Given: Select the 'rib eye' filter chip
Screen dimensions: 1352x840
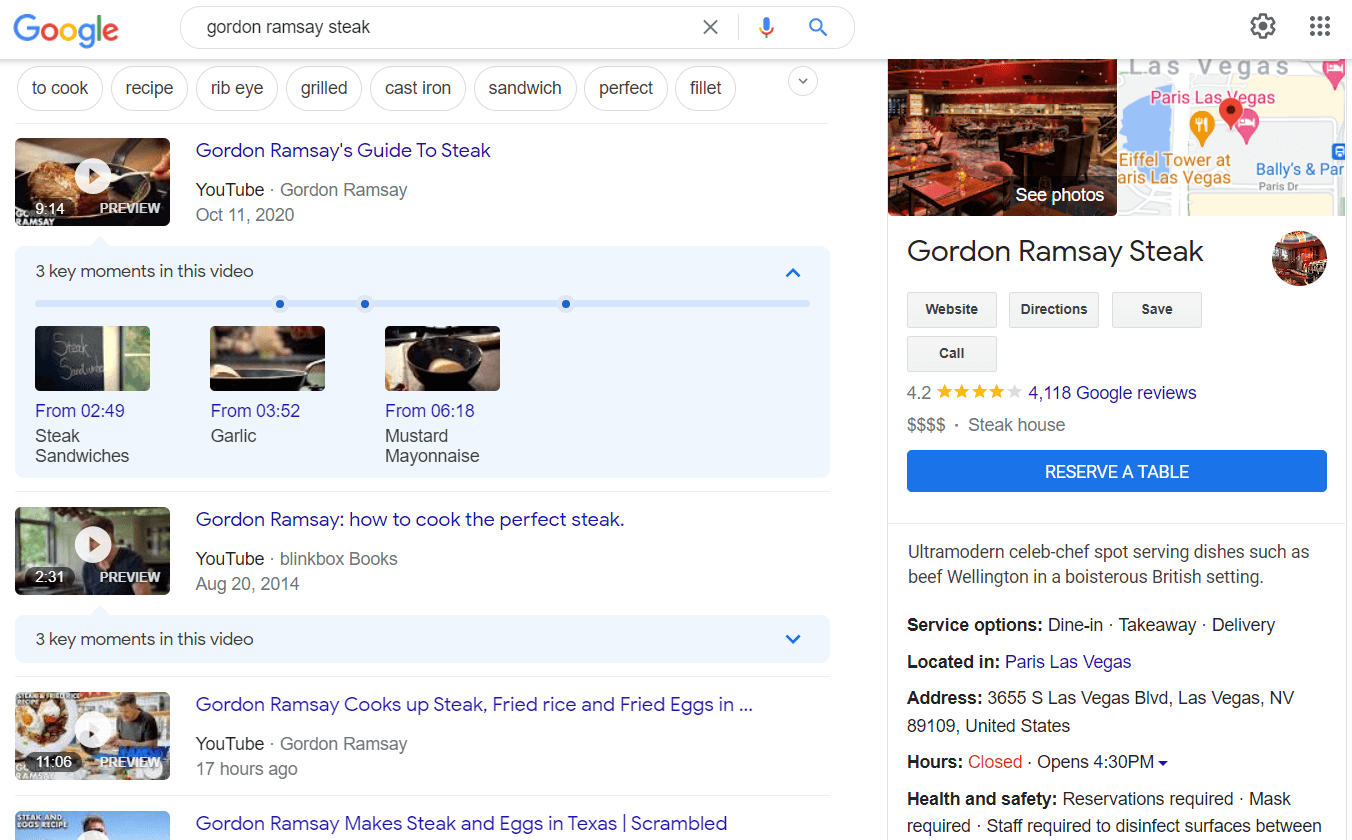Looking at the screenshot, I should coord(237,88).
